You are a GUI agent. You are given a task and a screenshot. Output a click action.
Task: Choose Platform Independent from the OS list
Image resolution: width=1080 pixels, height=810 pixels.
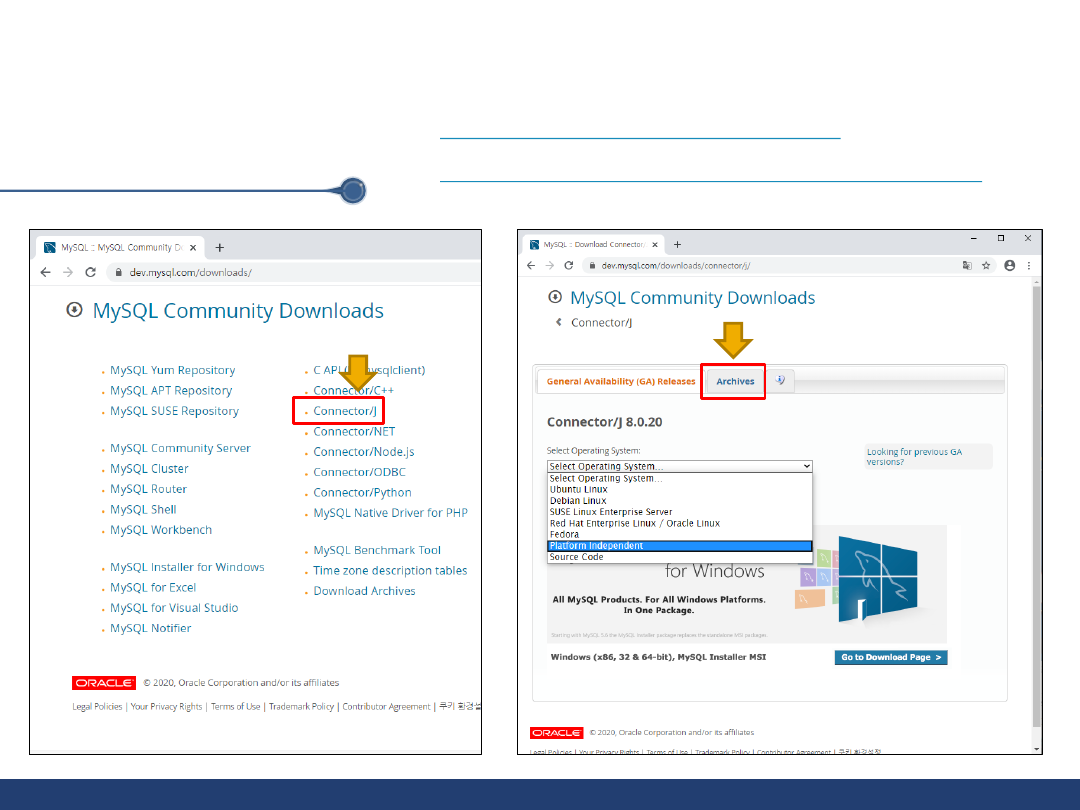tap(679, 546)
